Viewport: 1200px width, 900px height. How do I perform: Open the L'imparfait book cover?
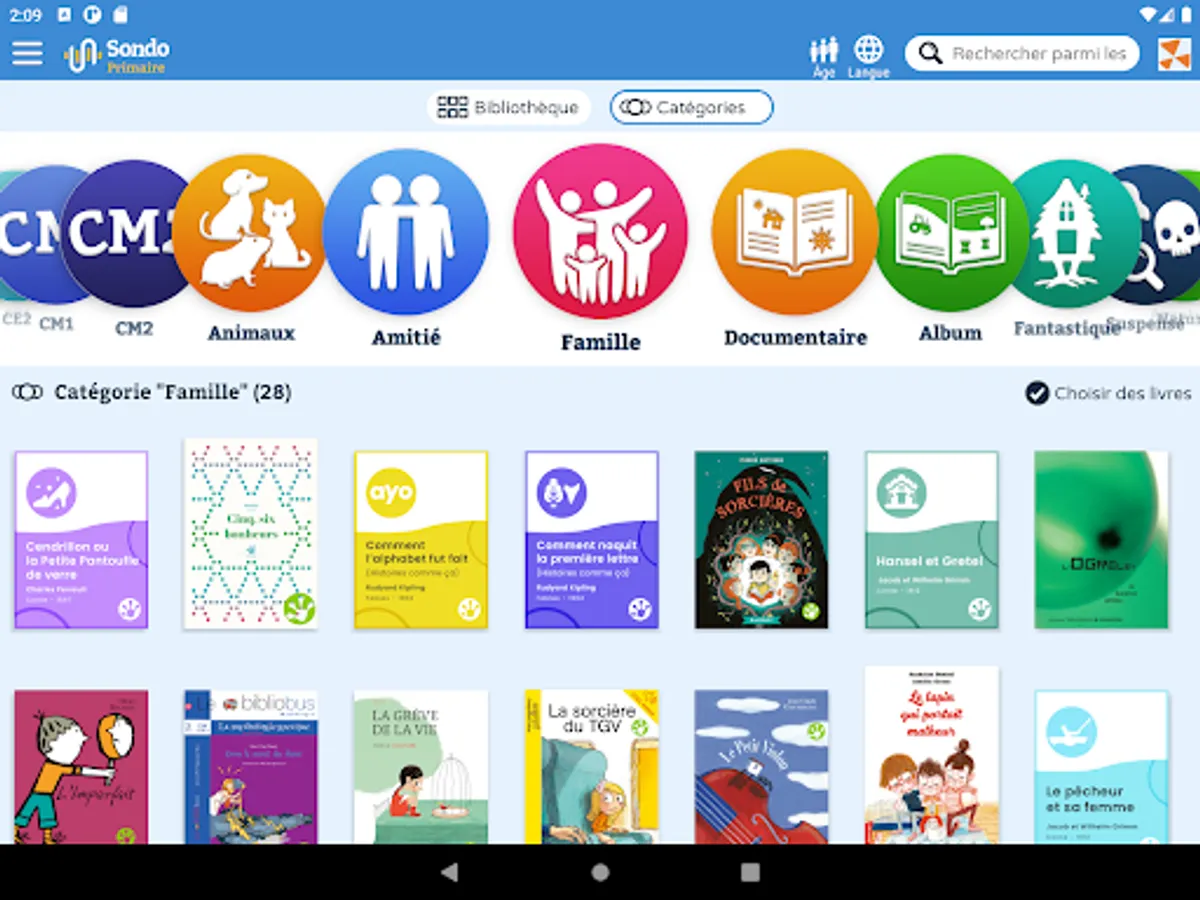(81, 767)
